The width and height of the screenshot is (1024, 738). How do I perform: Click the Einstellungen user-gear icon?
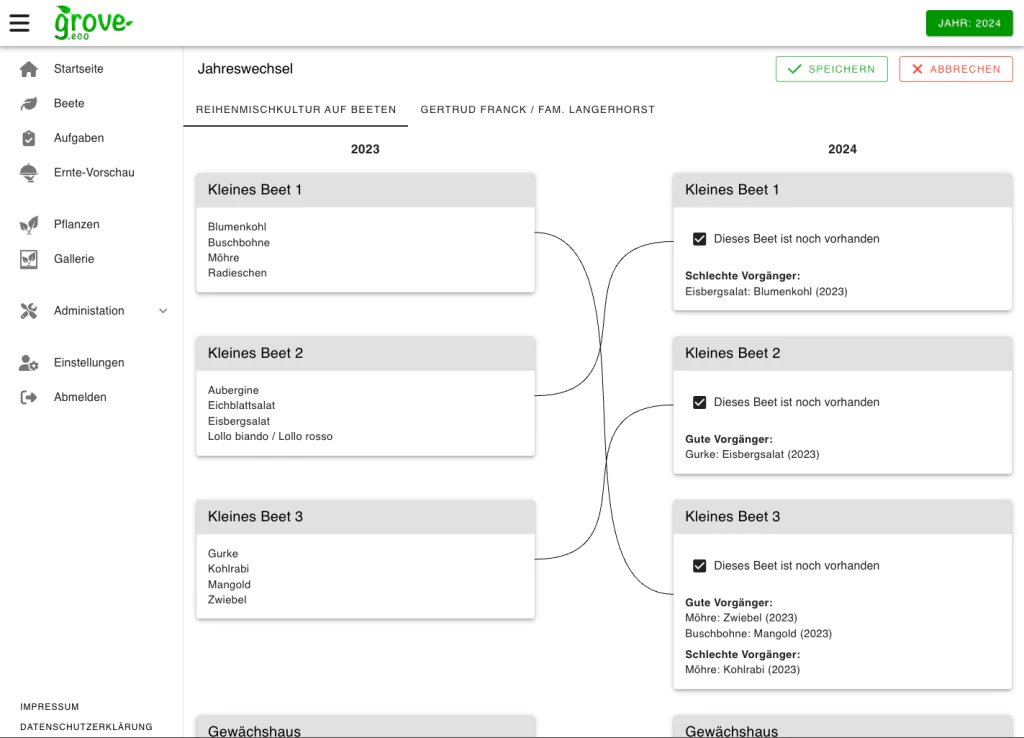[29, 362]
